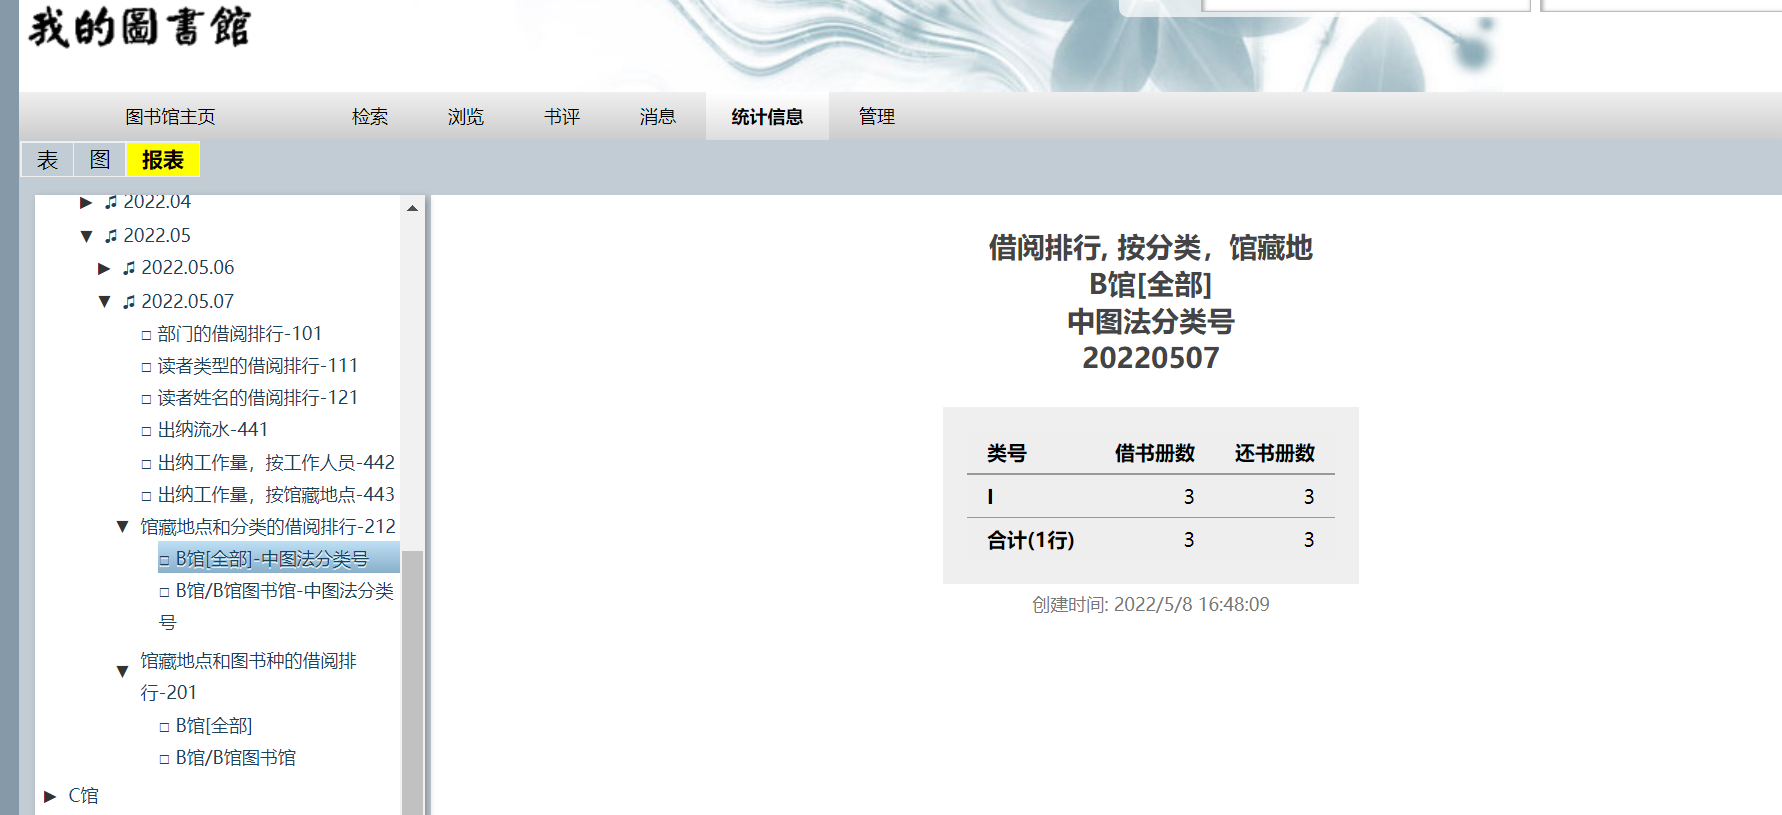
Task: Click square icon before B馆/B馆图书馆-中图法分类号
Action: coord(165,592)
